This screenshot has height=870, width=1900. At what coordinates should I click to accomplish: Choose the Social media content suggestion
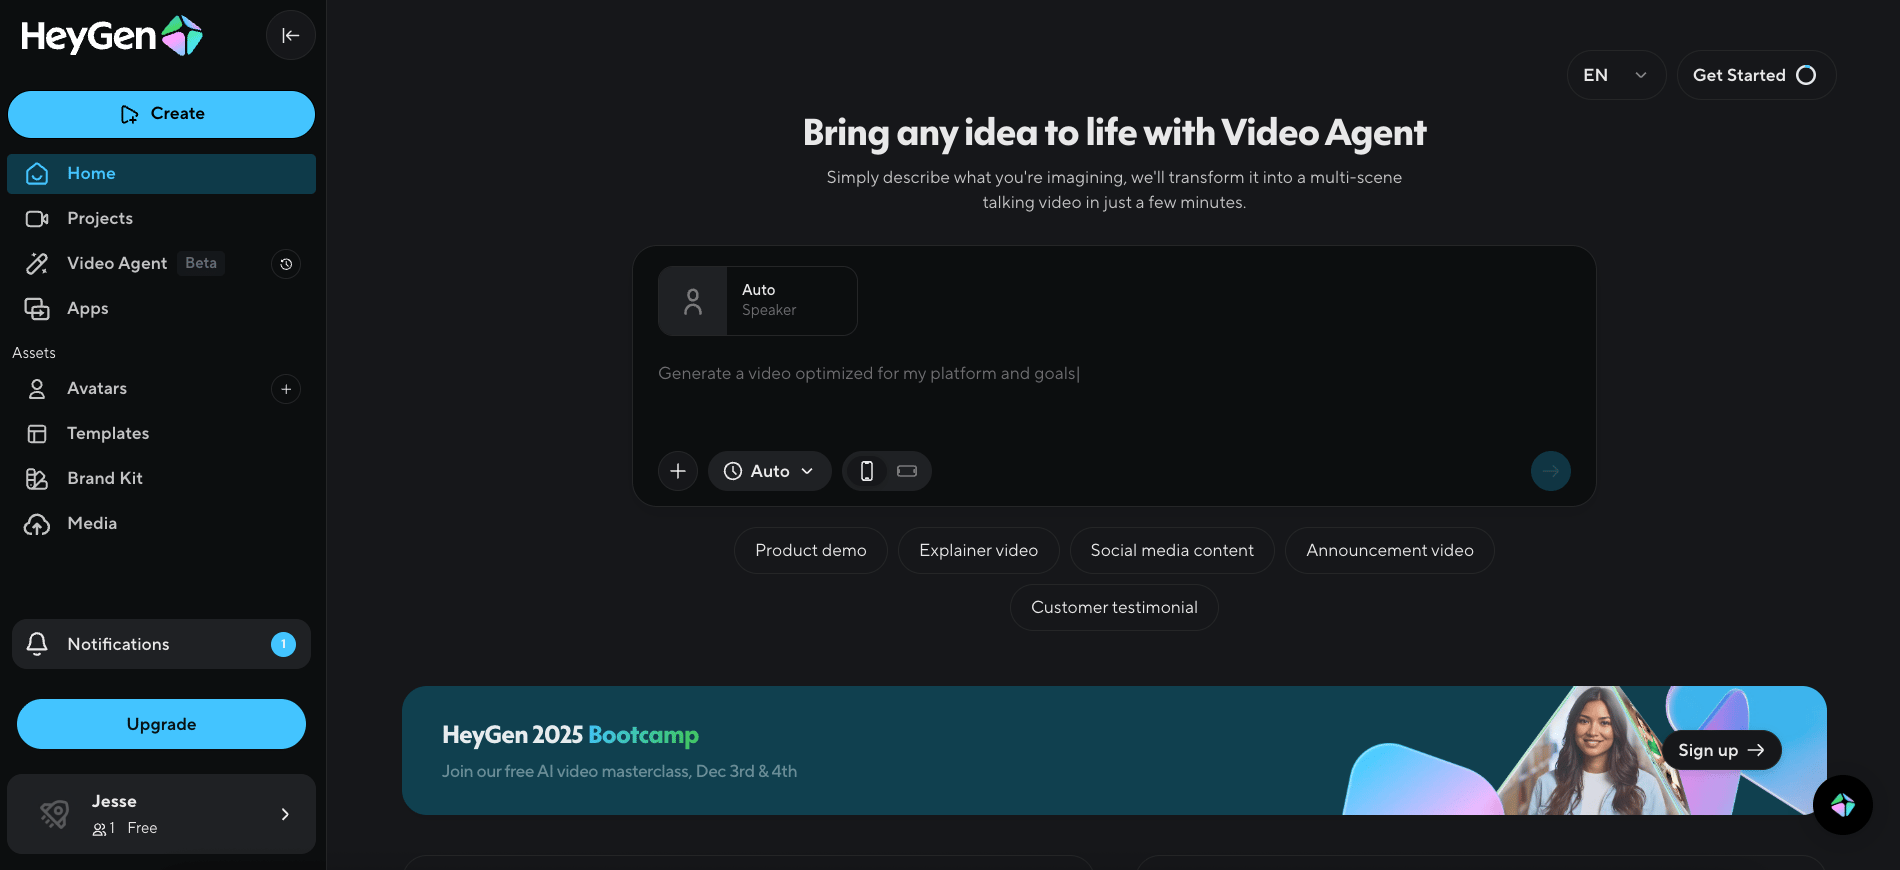pyautogui.click(x=1172, y=551)
